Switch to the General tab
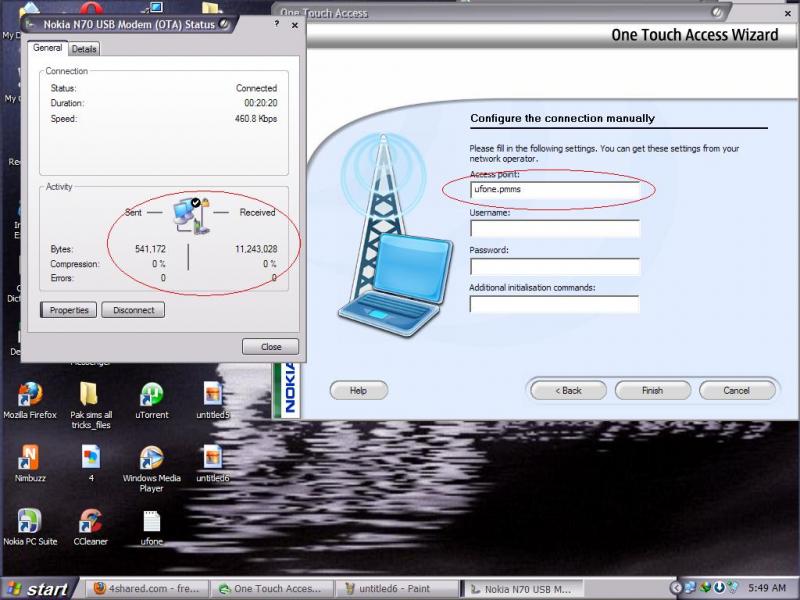 tap(47, 48)
